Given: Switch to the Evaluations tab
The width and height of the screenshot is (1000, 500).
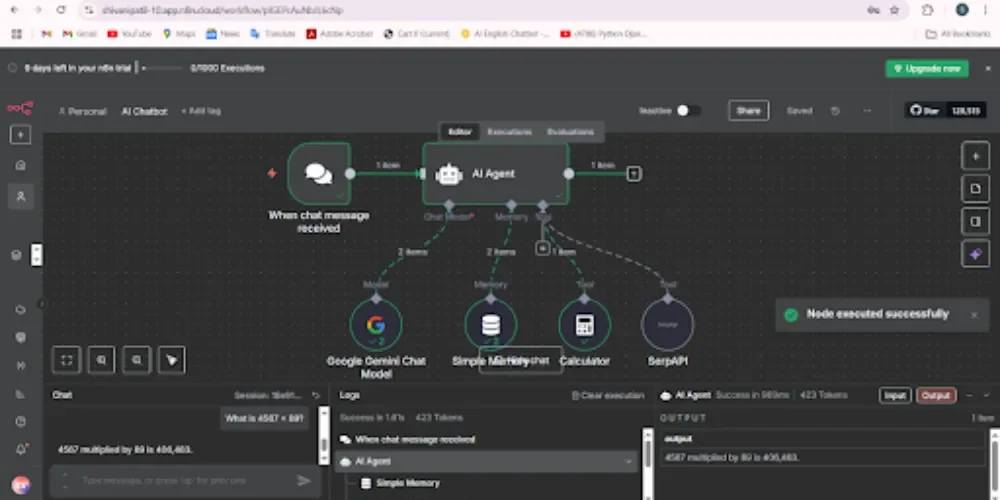Looking at the screenshot, I should click(x=570, y=132).
